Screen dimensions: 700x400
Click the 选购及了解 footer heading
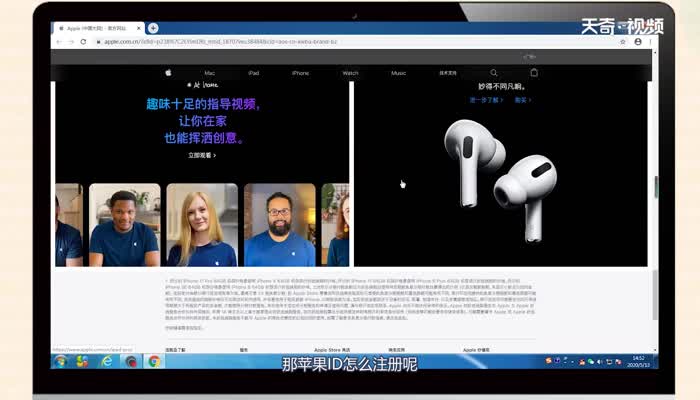(x=175, y=350)
